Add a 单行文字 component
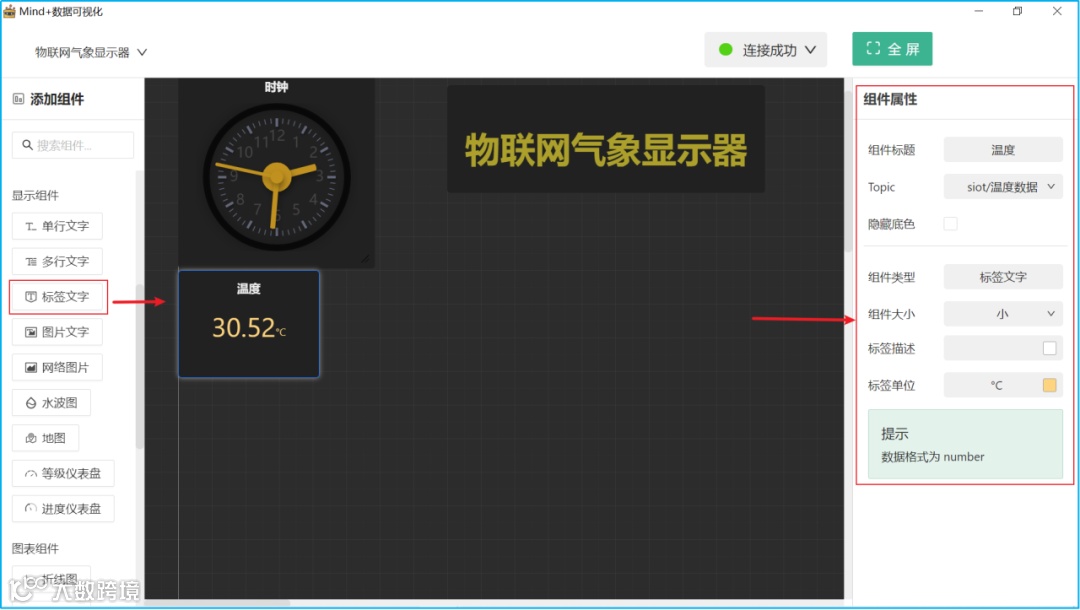 [57, 227]
